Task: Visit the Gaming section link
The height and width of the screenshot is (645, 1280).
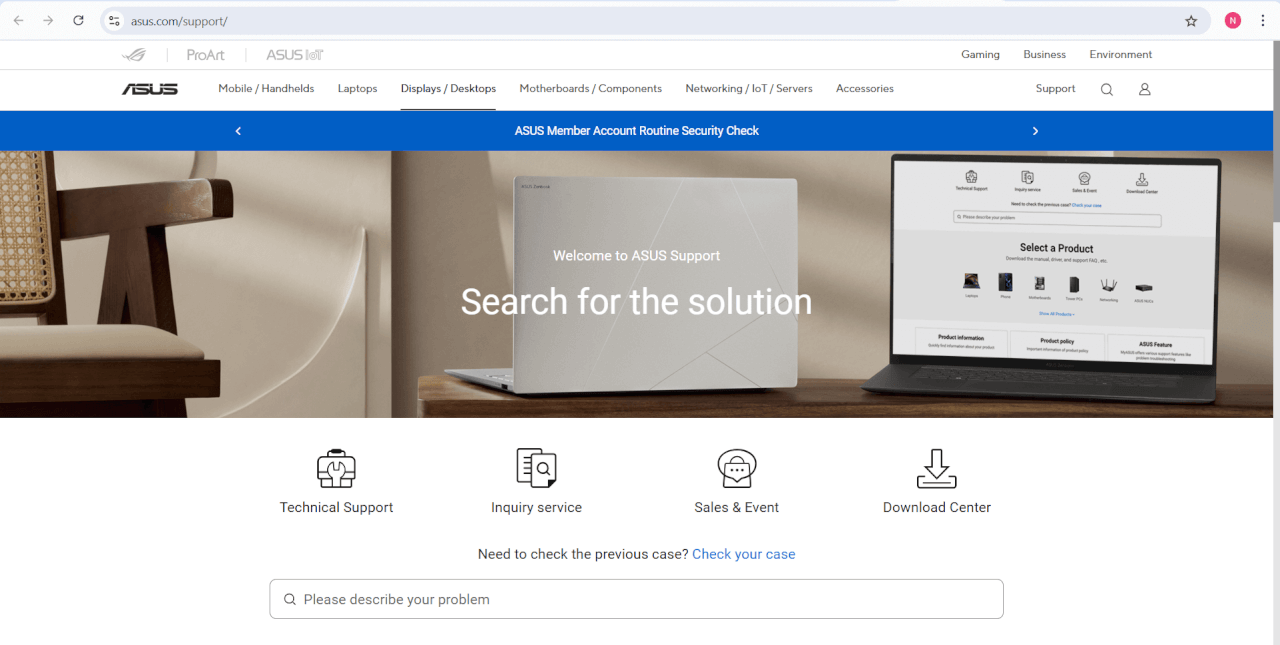Action: pyautogui.click(x=980, y=54)
